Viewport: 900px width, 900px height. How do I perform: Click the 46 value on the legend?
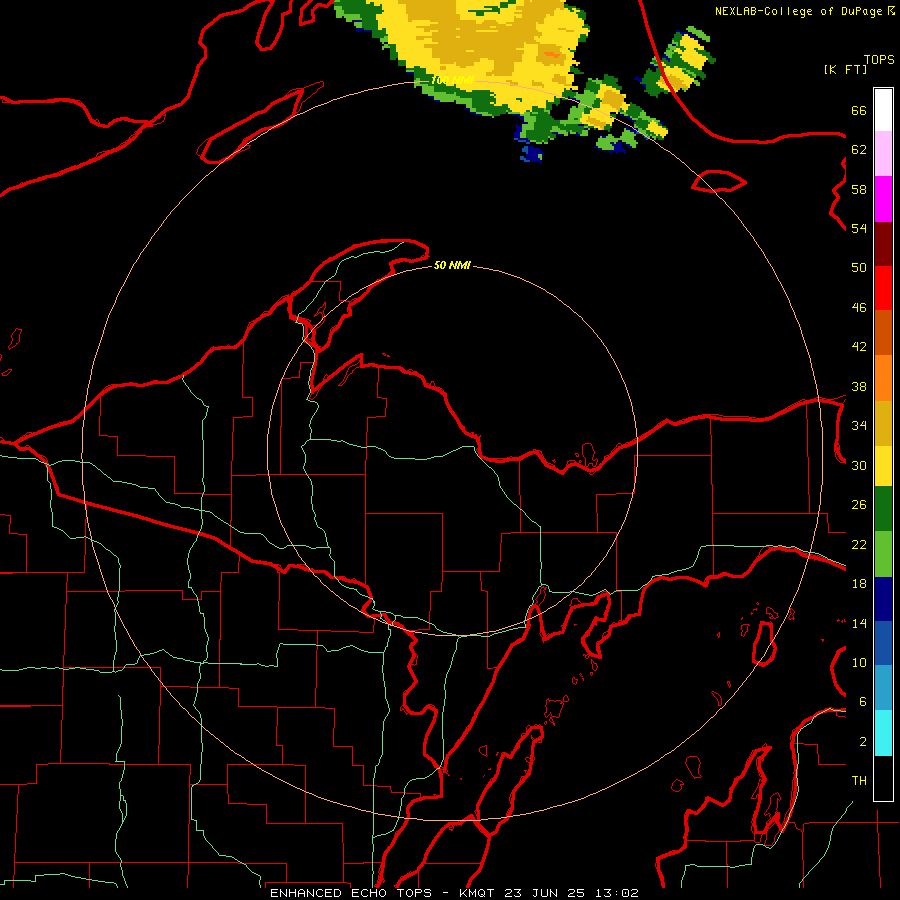[859, 308]
